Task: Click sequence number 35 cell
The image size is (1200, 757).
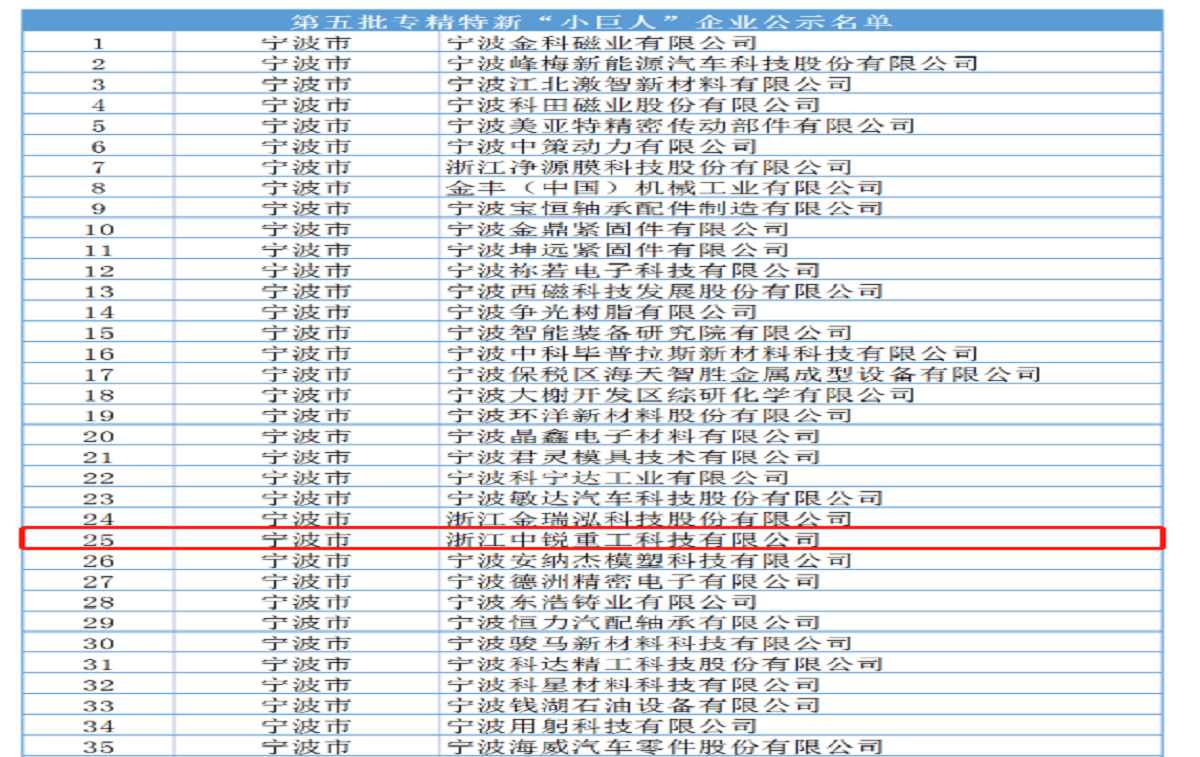Action: [x=98, y=746]
